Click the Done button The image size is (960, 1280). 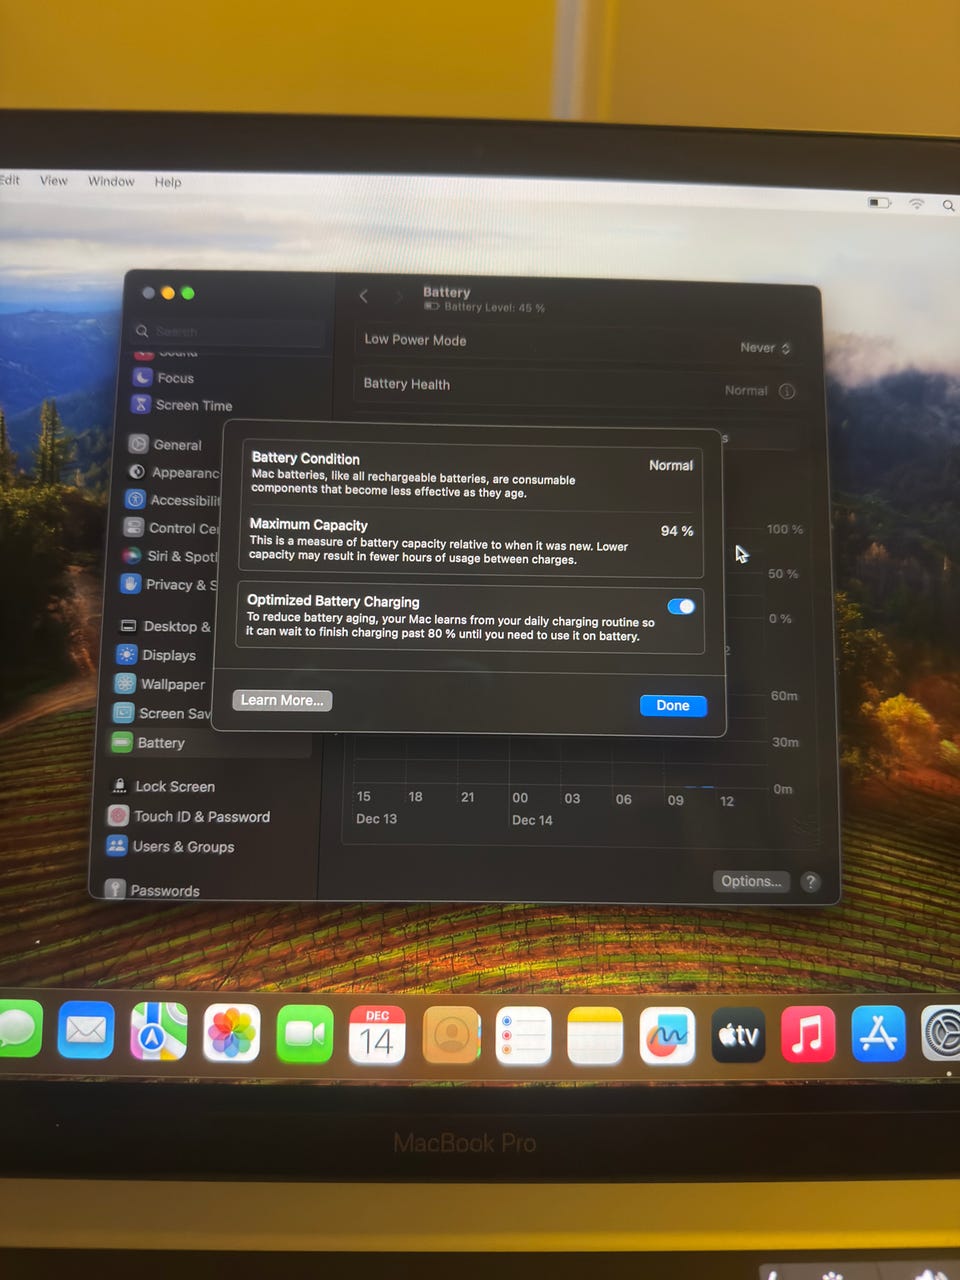673,705
